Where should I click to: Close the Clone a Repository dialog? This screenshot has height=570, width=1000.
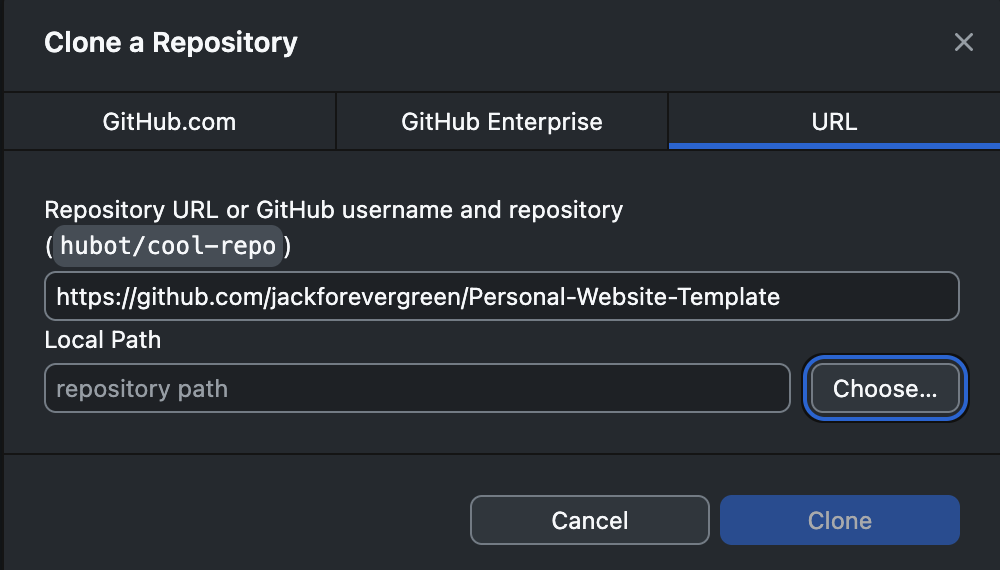point(963,42)
